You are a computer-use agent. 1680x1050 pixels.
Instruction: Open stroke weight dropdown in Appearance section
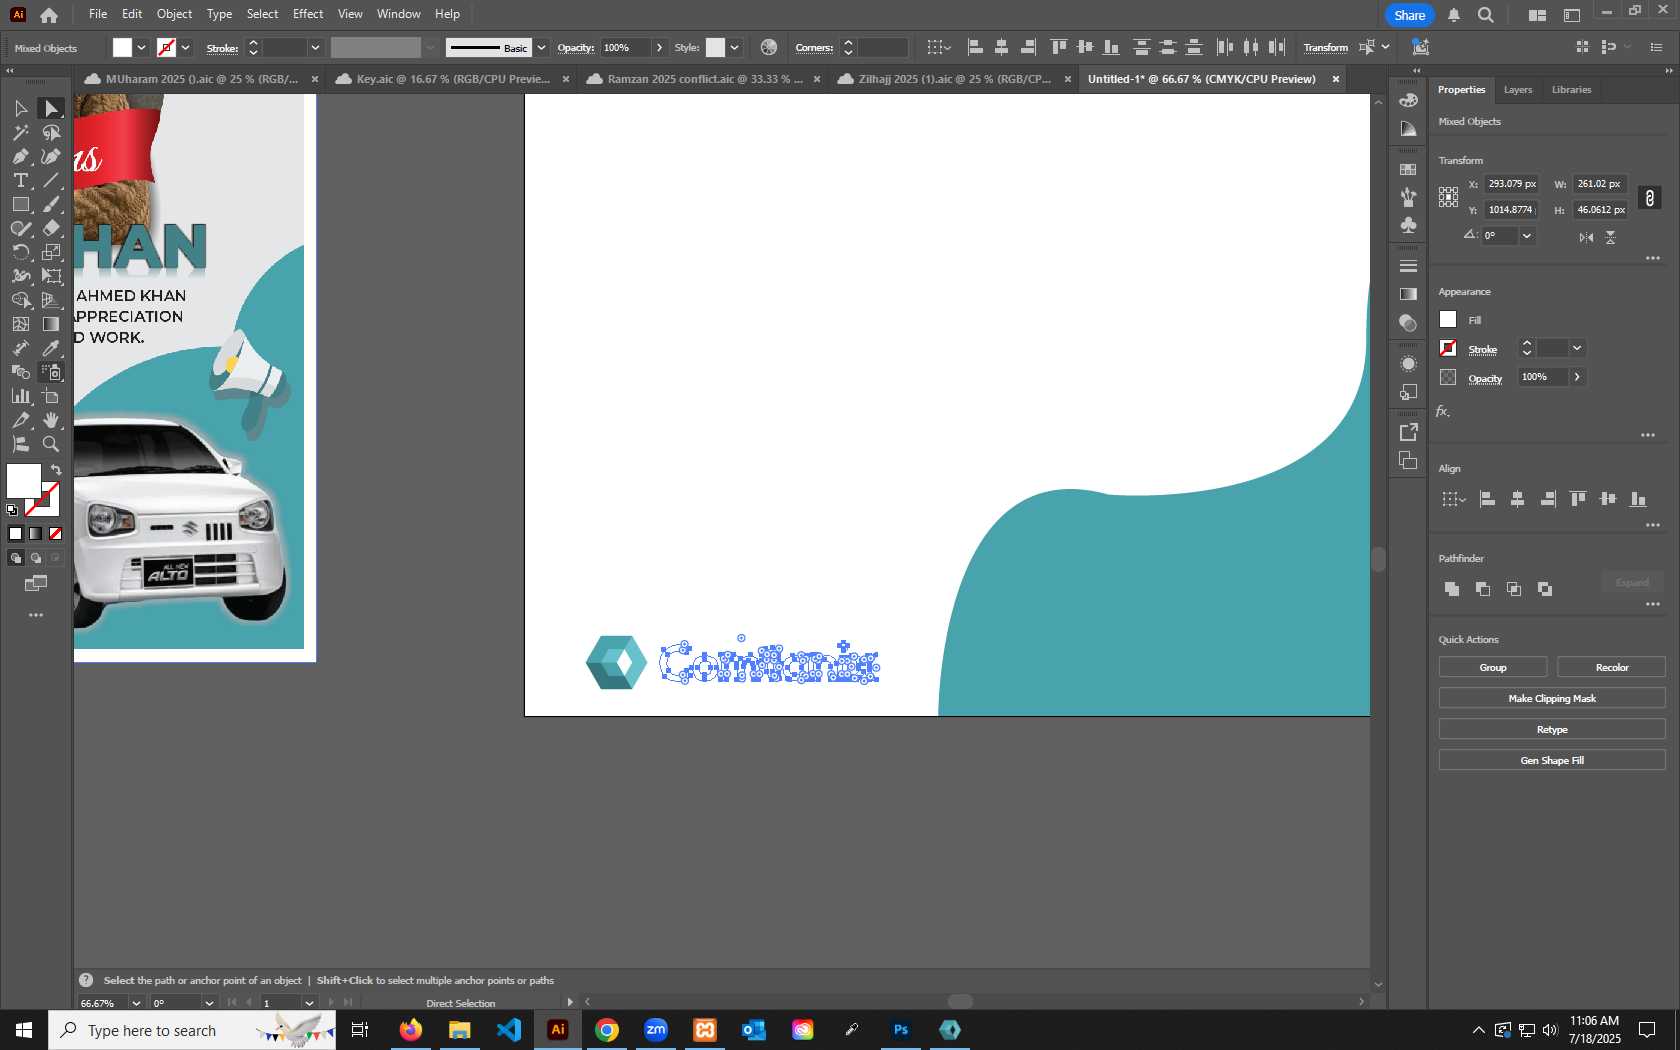click(1577, 348)
